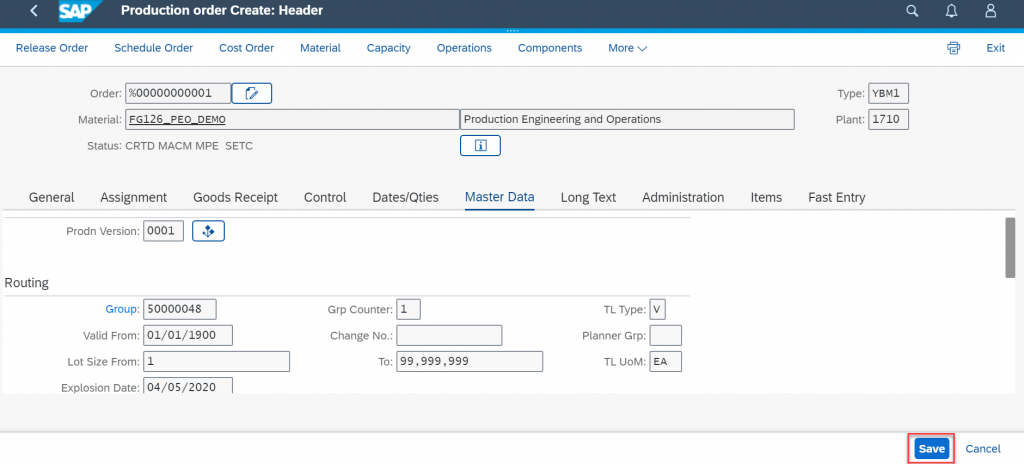This screenshot has width=1024, height=464.
Task: Open Material from the toolbar
Action: 320,48
